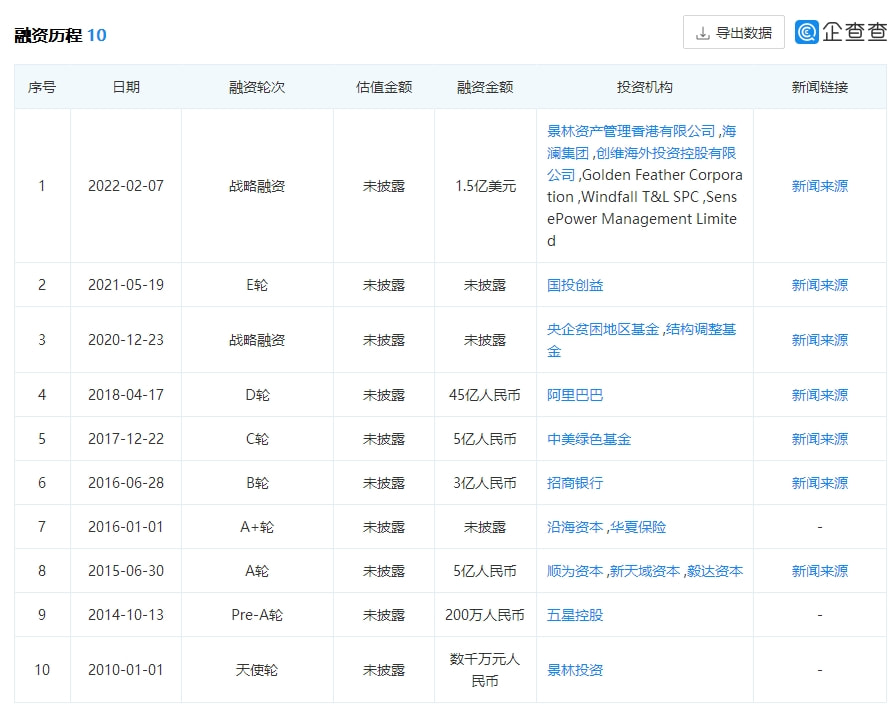Click the 企查查 logo icon

point(807,32)
